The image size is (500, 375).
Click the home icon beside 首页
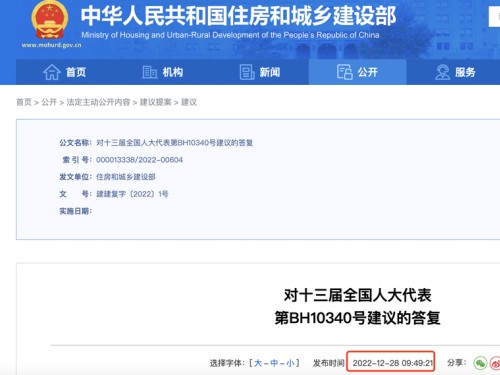tap(52, 72)
